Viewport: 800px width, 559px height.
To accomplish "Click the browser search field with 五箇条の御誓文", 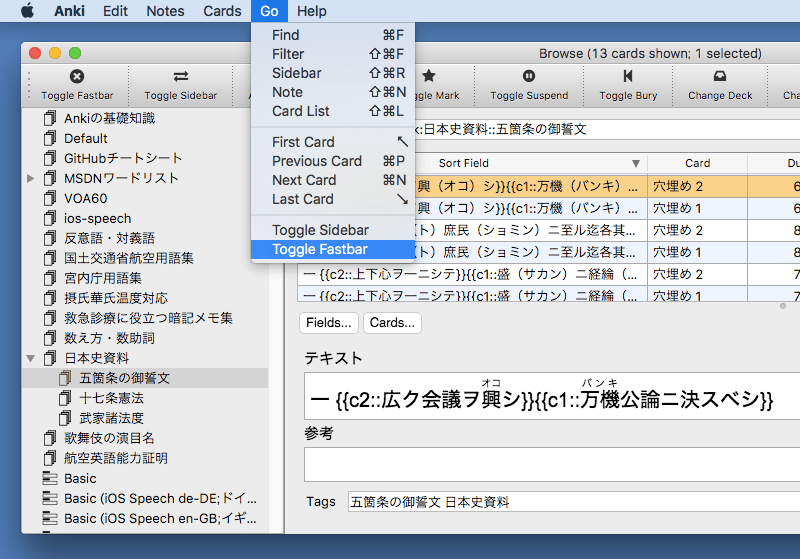I will pyautogui.click(x=607, y=130).
